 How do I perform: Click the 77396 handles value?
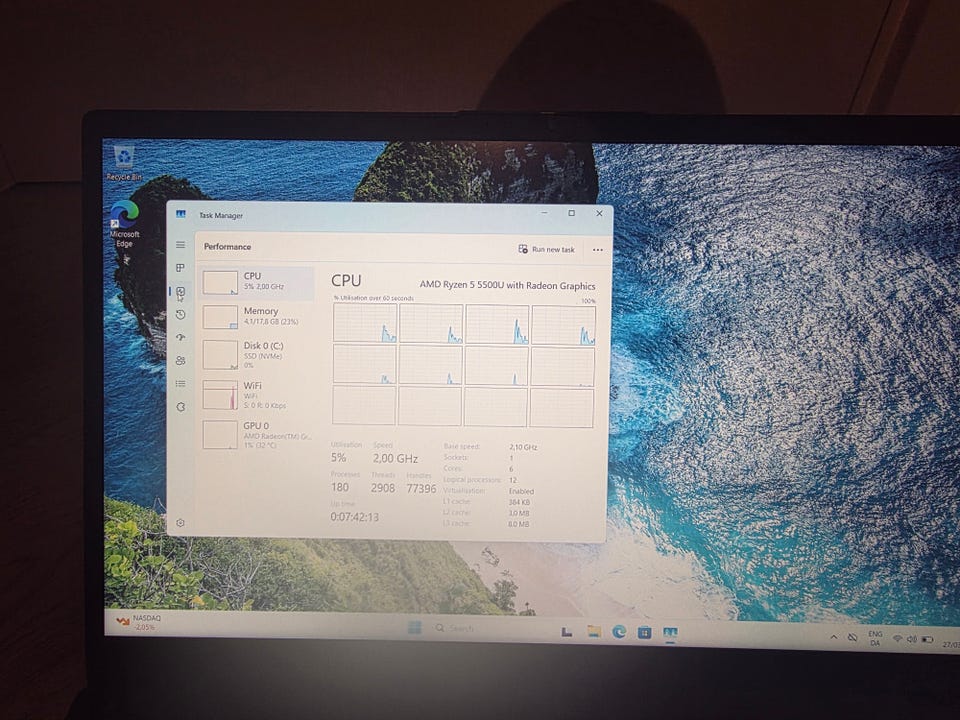[x=421, y=489]
